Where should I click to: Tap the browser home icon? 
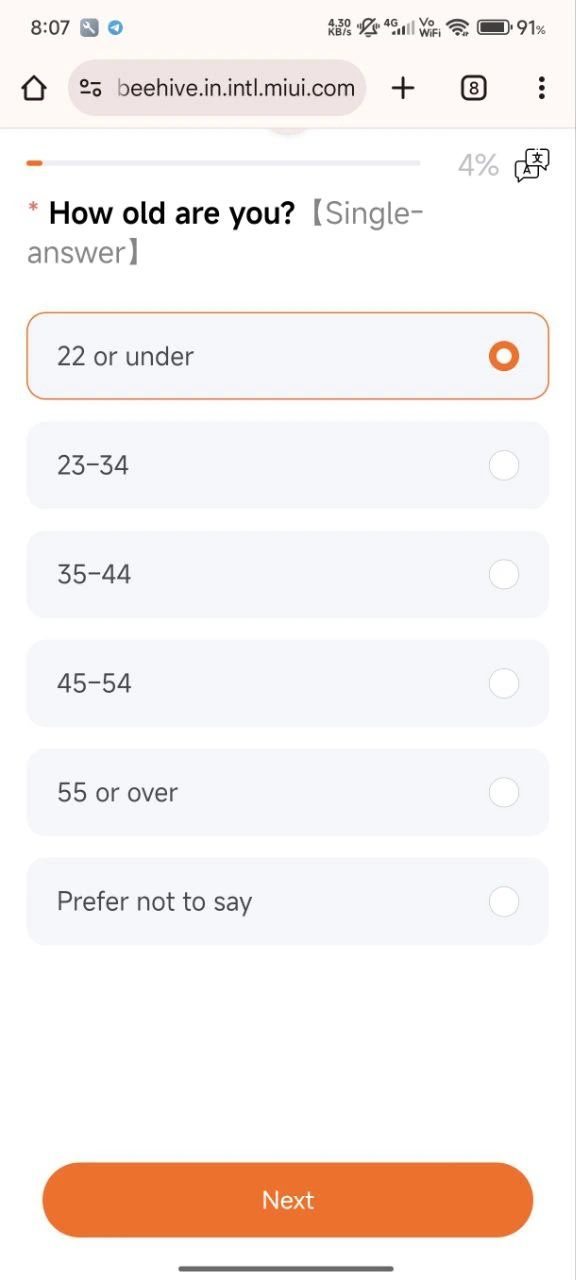[x=34, y=88]
